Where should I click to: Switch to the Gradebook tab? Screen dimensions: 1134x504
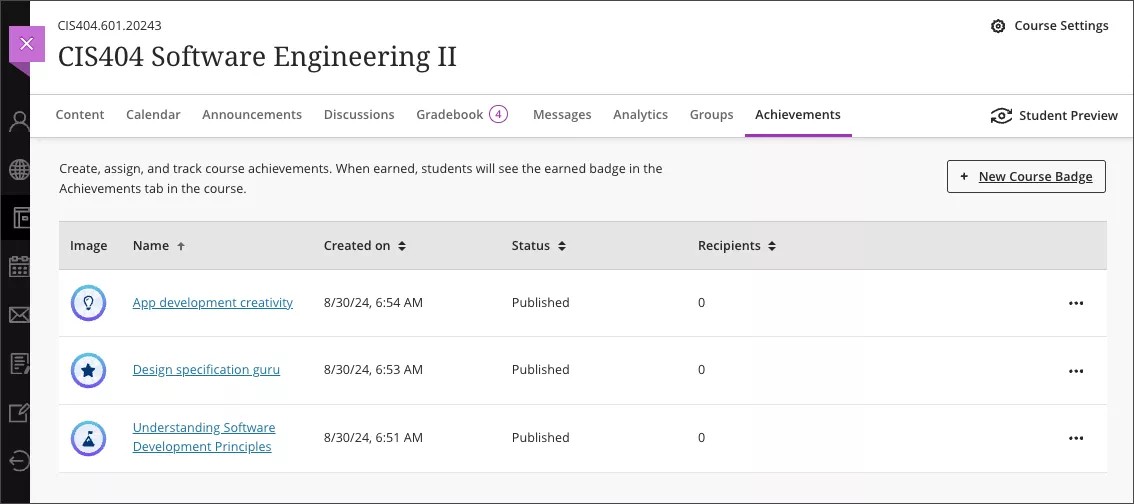(x=450, y=115)
